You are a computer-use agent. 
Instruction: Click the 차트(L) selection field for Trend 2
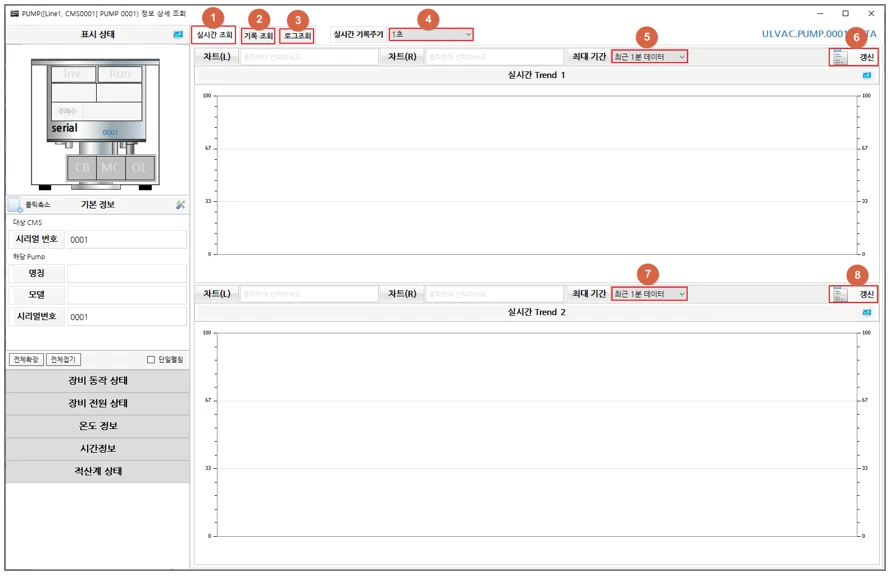[x=309, y=294]
